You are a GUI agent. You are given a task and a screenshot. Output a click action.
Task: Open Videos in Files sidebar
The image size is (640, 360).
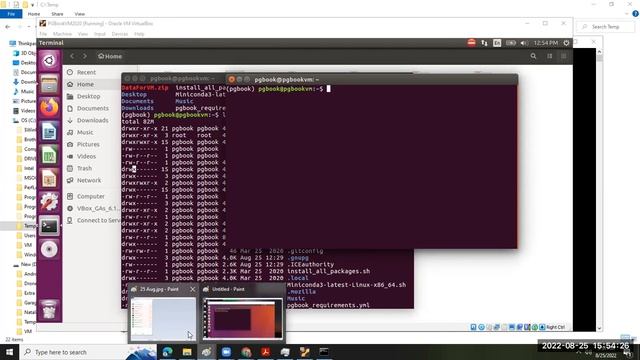pyautogui.click(x=86, y=156)
